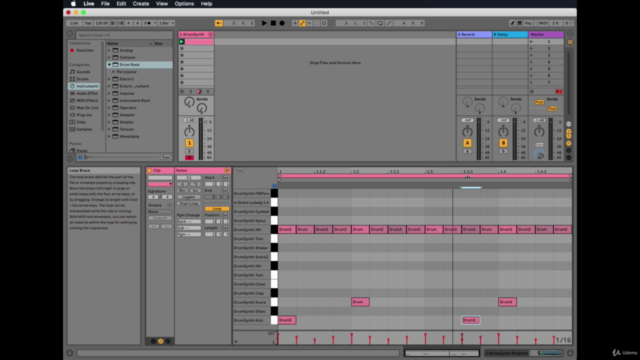Adjust the DrumSynth Send A knob
The image size is (640, 360).
coord(189,102)
